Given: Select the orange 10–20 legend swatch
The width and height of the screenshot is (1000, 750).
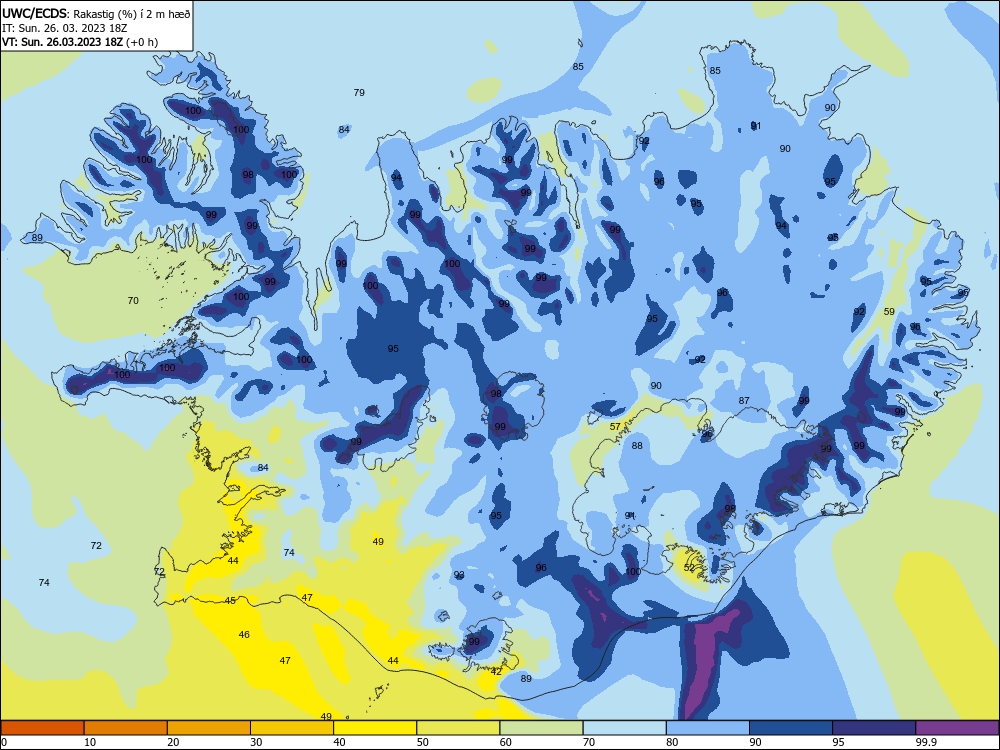Looking at the screenshot, I should (x=126, y=728).
